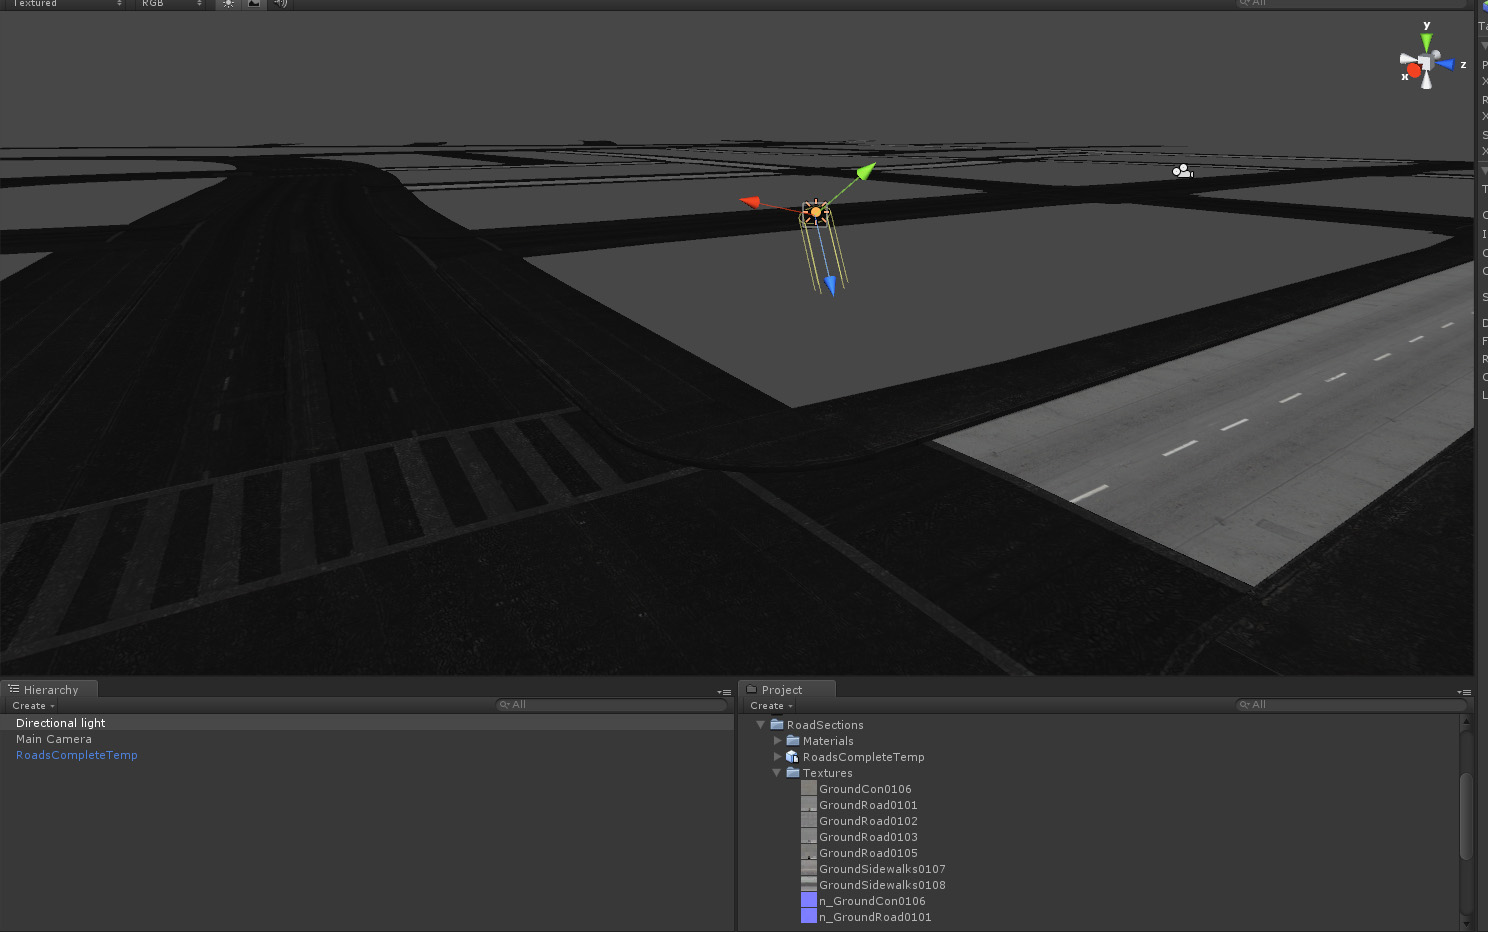Click the Project panel search field
The width and height of the screenshot is (1488, 932).
coord(1350,705)
